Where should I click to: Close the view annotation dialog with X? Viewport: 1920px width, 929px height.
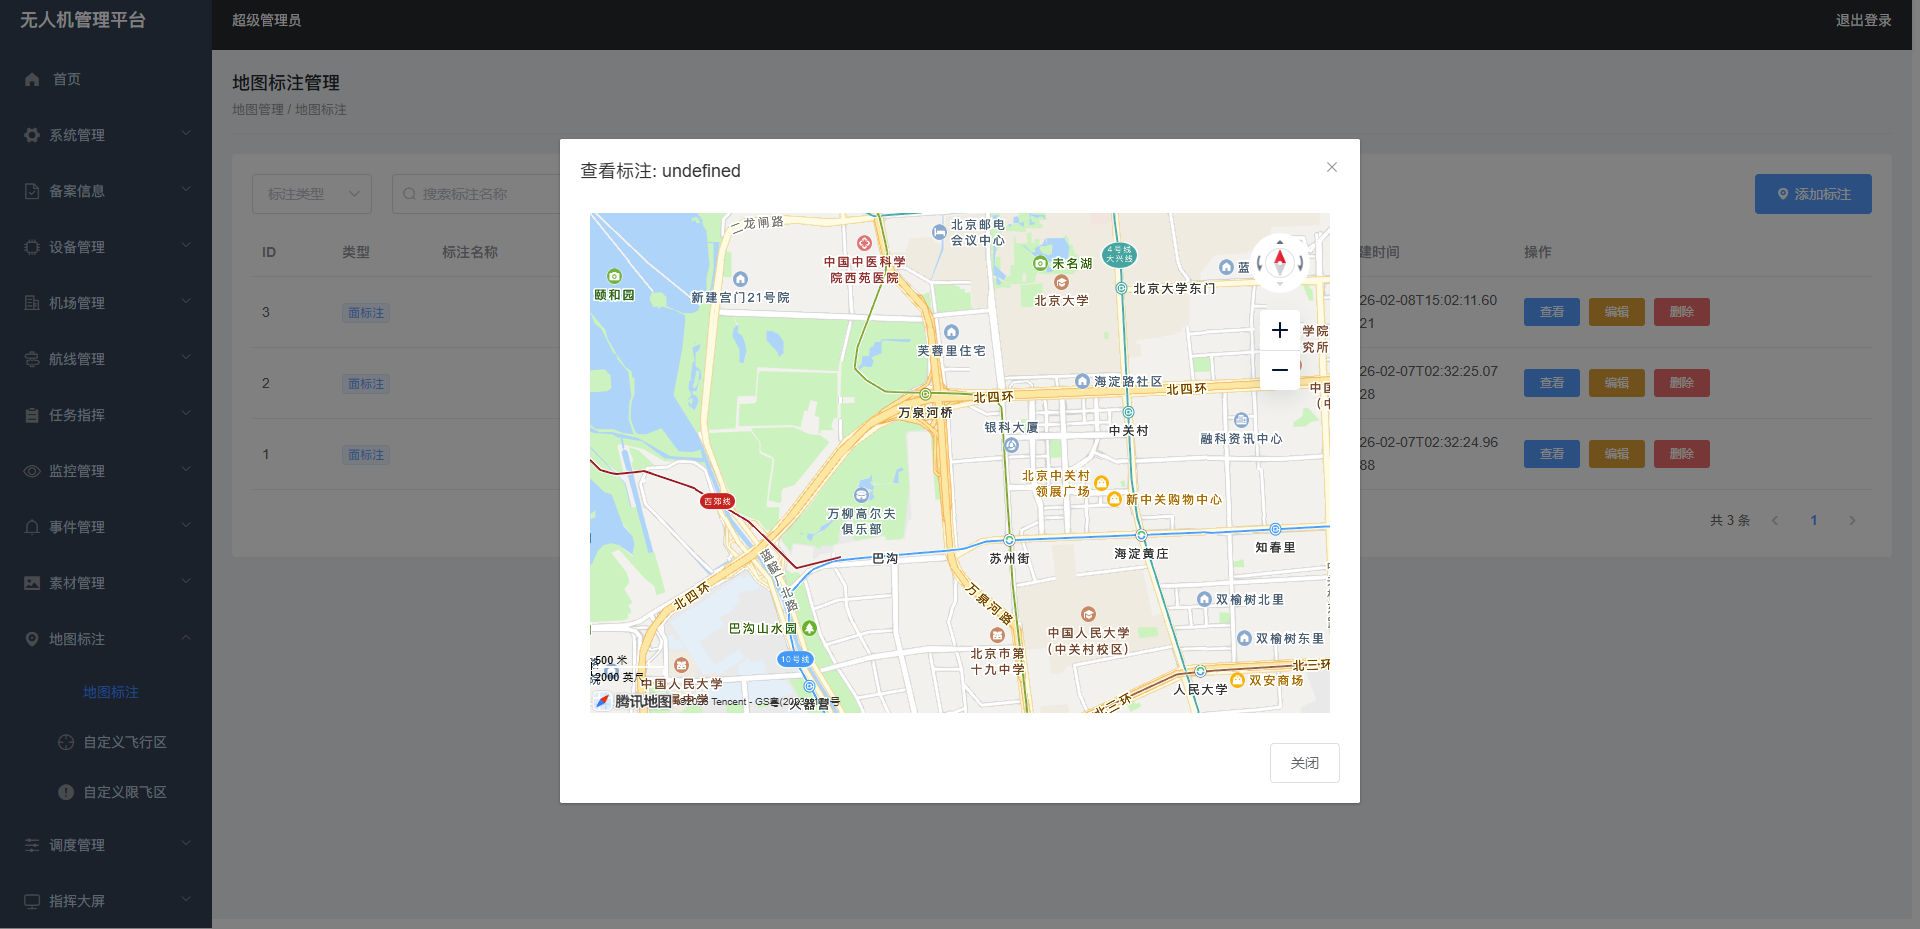(x=1331, y=167)
